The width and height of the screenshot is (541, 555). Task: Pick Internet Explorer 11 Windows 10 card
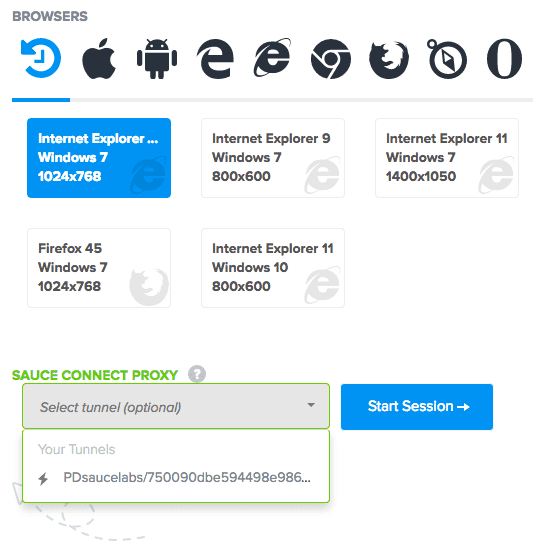pos(273,268)
